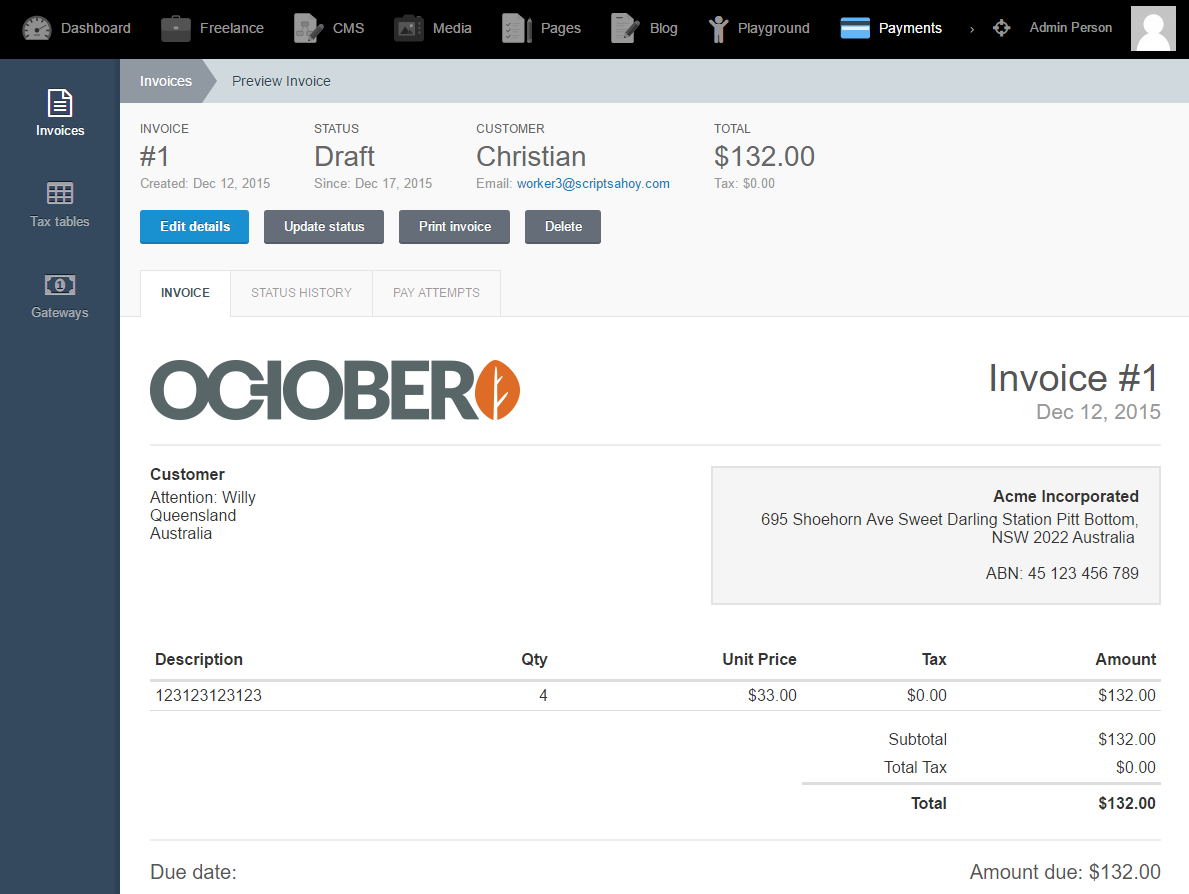
Task: Go to the Freelance menu label
Action: point(232,28)
